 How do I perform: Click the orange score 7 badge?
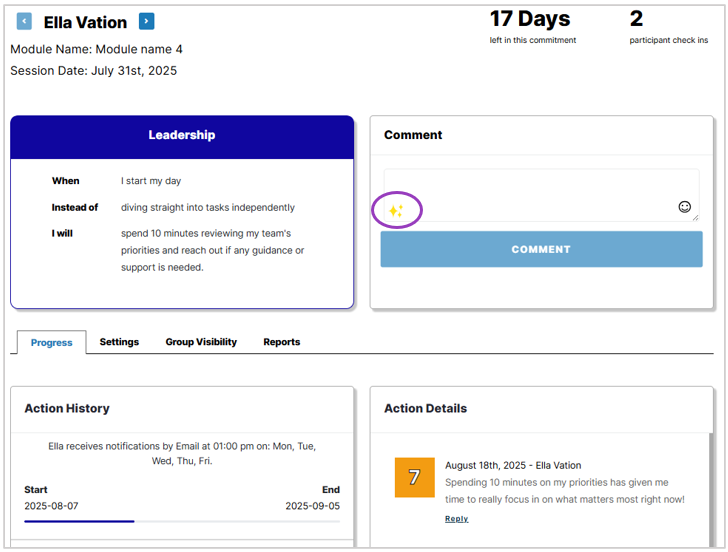(x=415, y=477)
